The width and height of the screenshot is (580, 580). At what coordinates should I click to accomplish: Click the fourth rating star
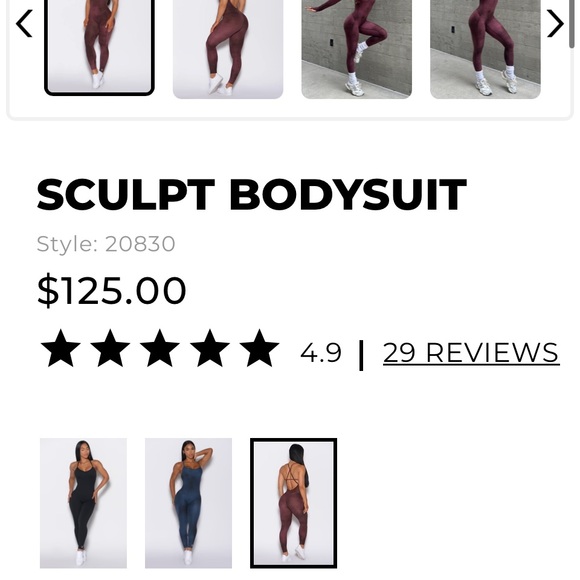tap(210, 348)
